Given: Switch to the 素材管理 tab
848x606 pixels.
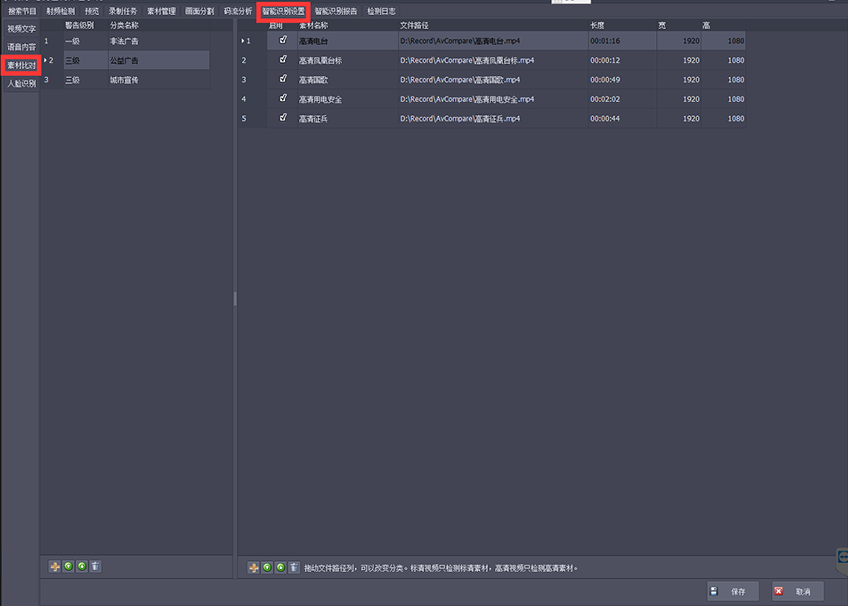Looking at the screenshot, I should pyautogui.click(x=161, y=11).
